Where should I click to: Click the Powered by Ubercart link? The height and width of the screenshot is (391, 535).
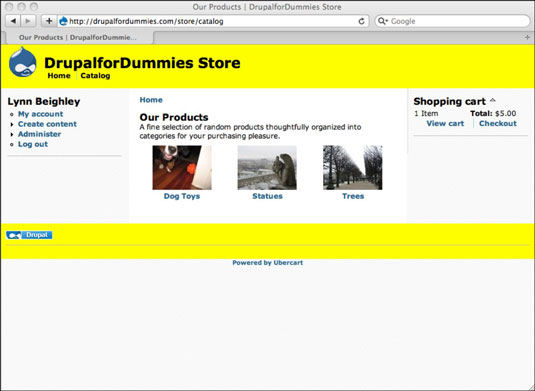268,263
